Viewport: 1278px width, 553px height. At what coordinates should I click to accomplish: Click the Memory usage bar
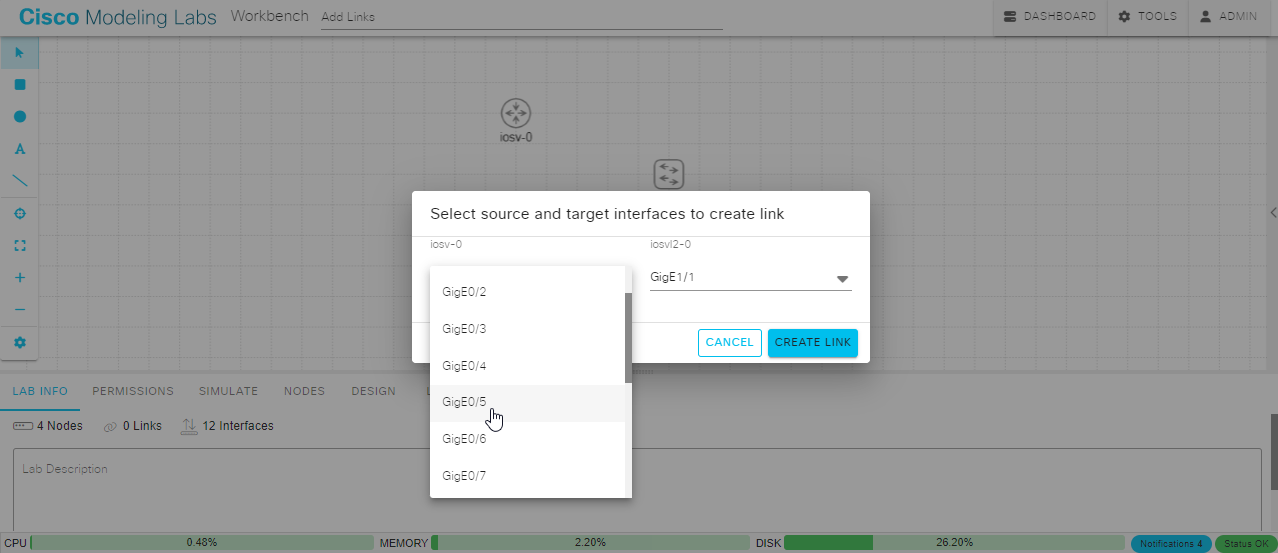coord(590,543)
